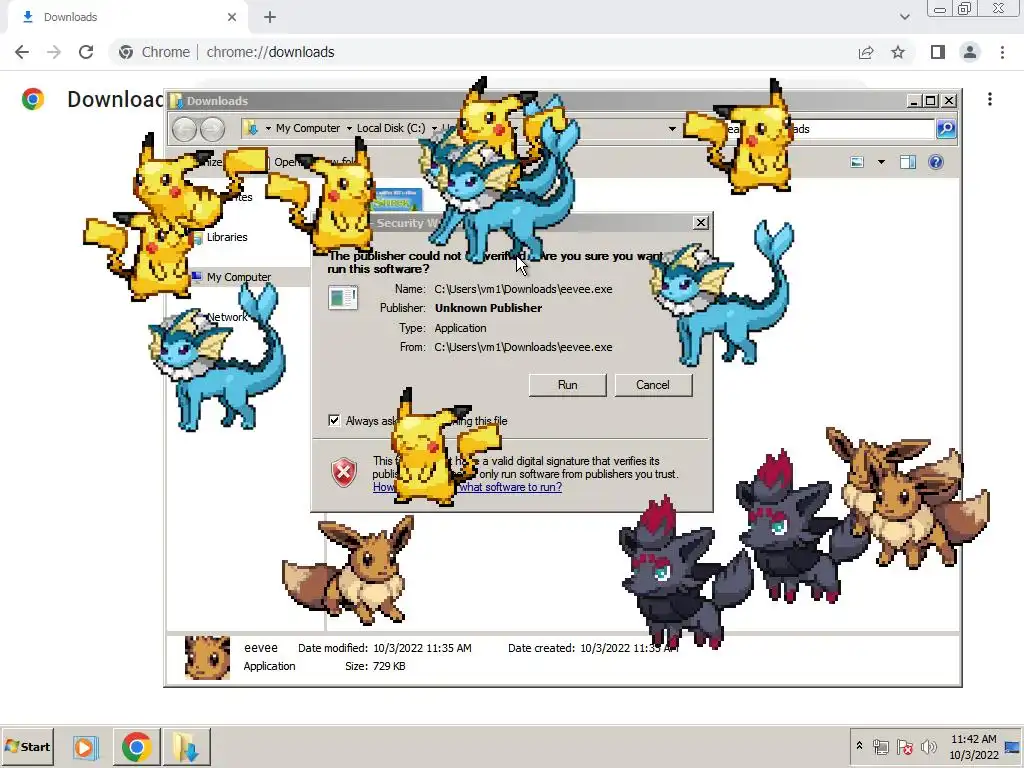Open the Explorer folder taskbar icon

pyautogui.click(x=186, y=746)
